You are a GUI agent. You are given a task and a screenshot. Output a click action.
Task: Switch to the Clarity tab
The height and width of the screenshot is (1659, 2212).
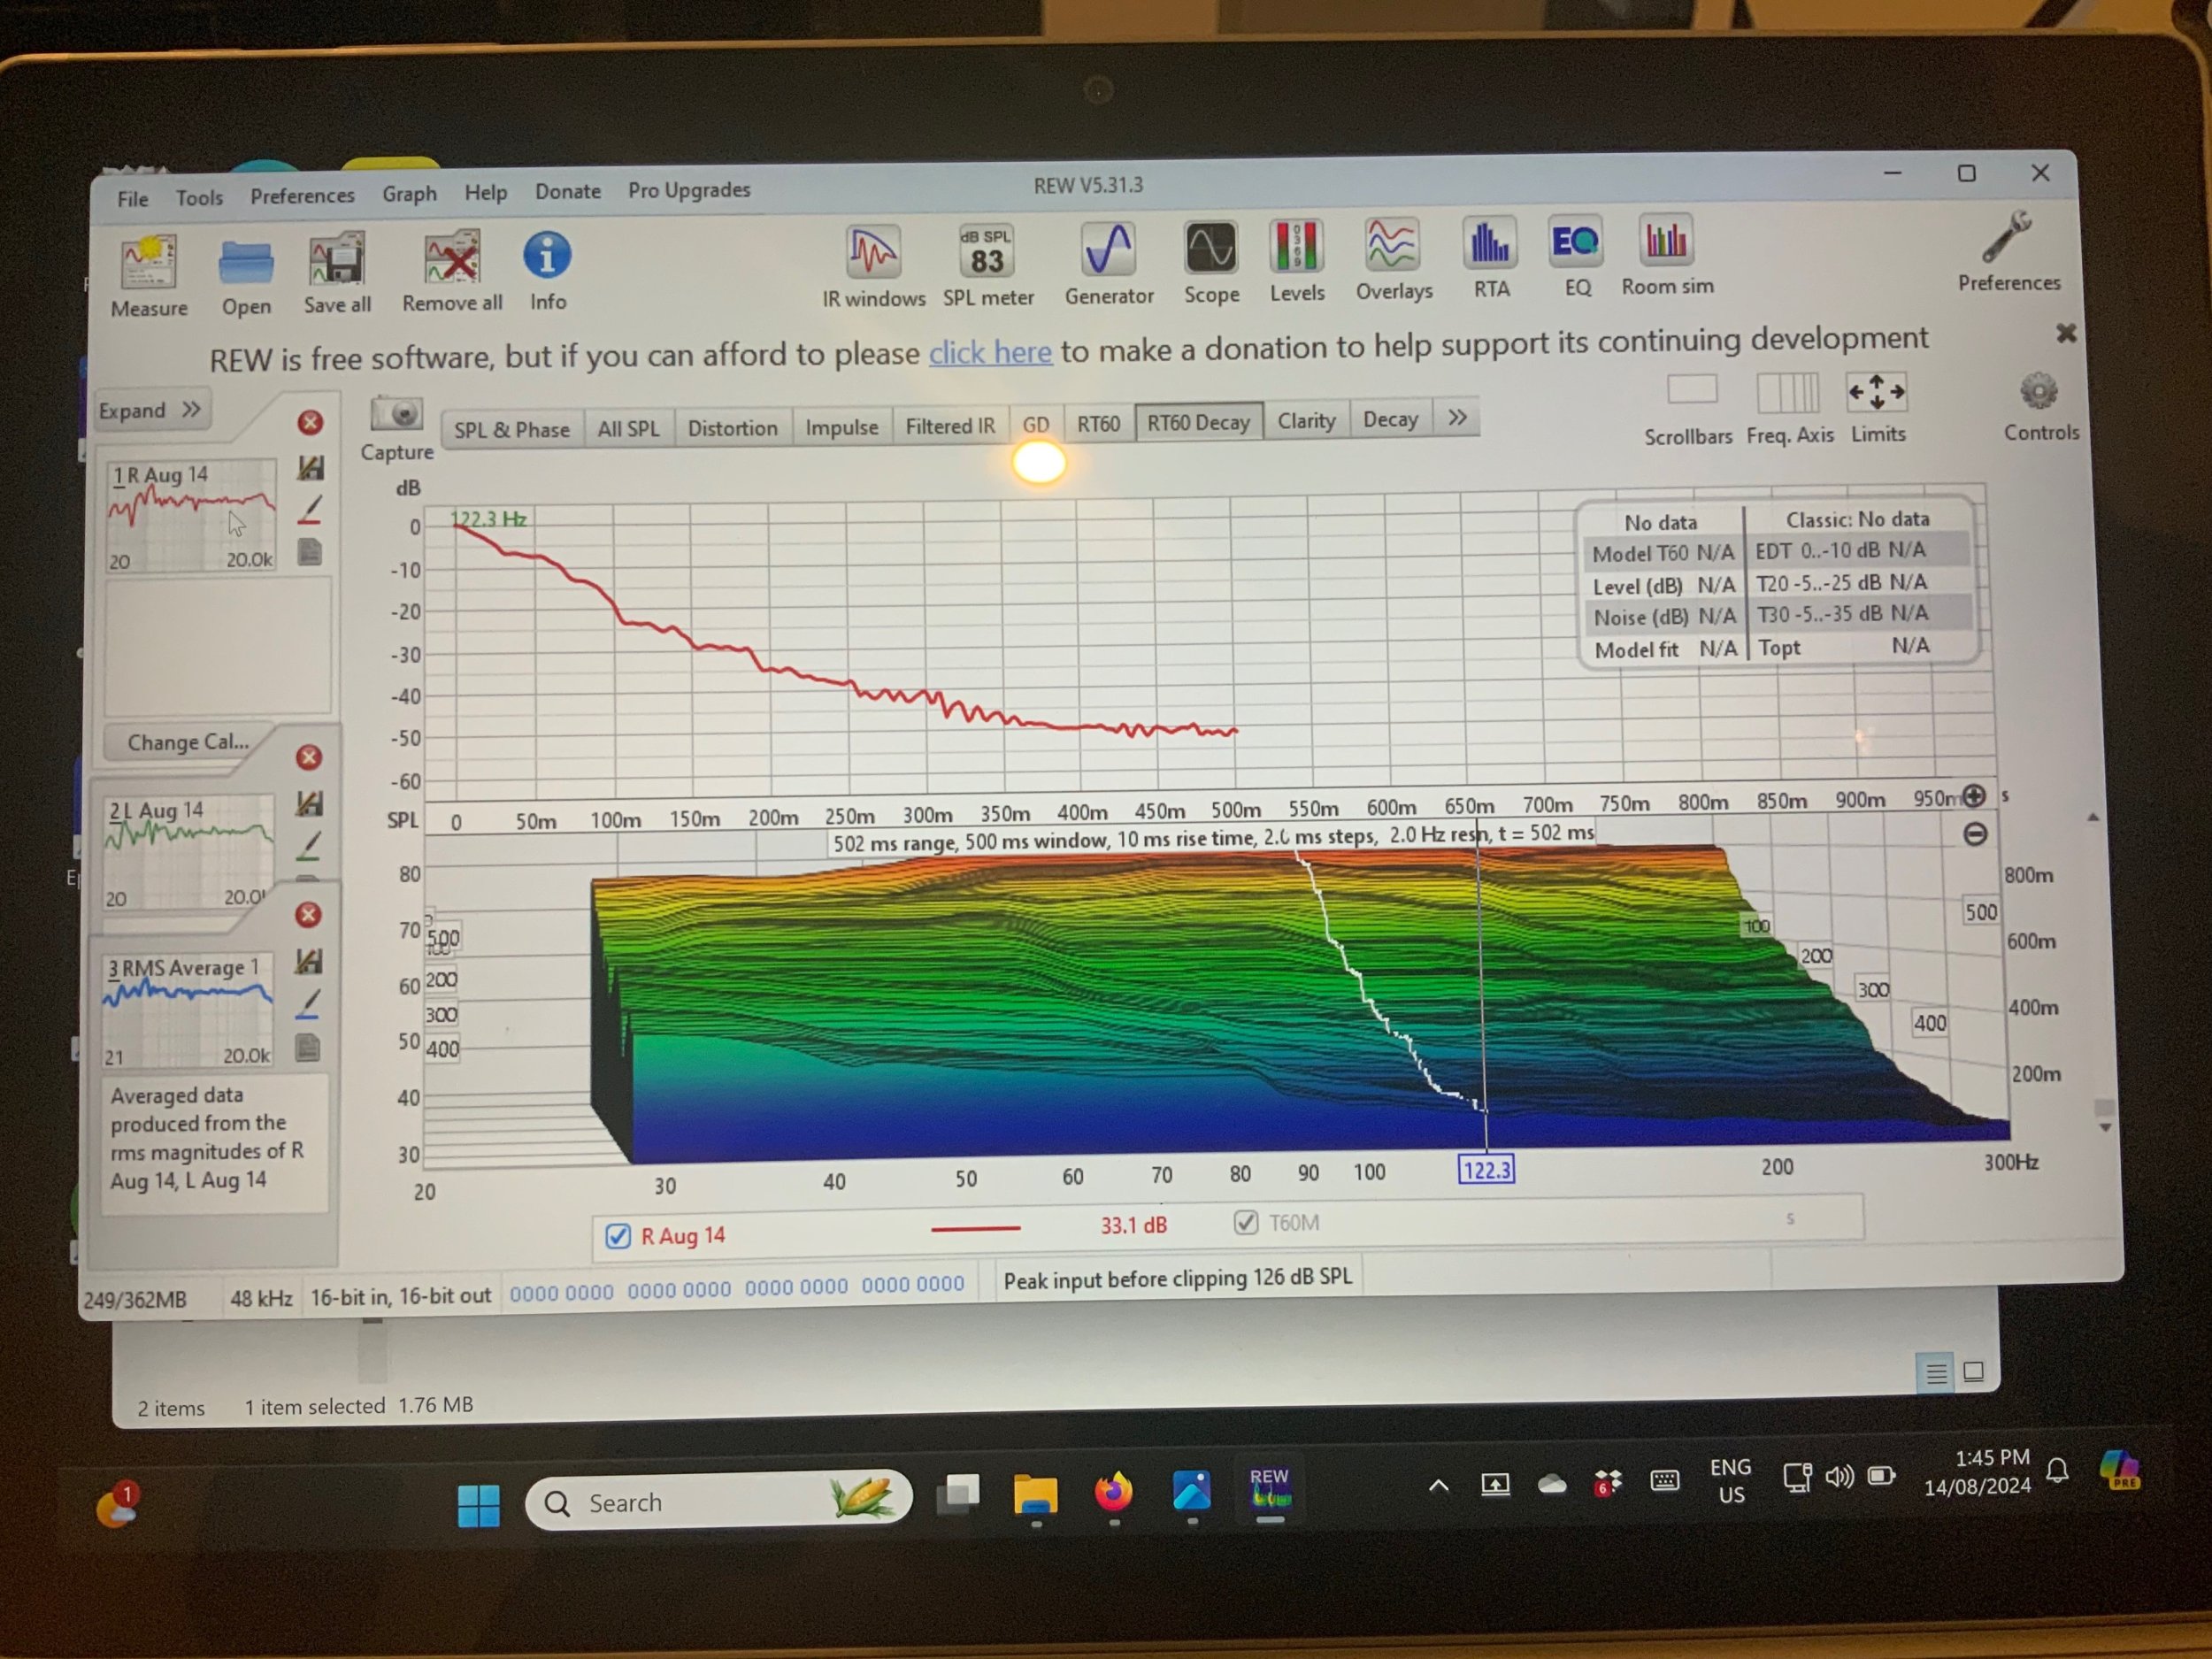pyautogui.click(x=1305, y=421)
